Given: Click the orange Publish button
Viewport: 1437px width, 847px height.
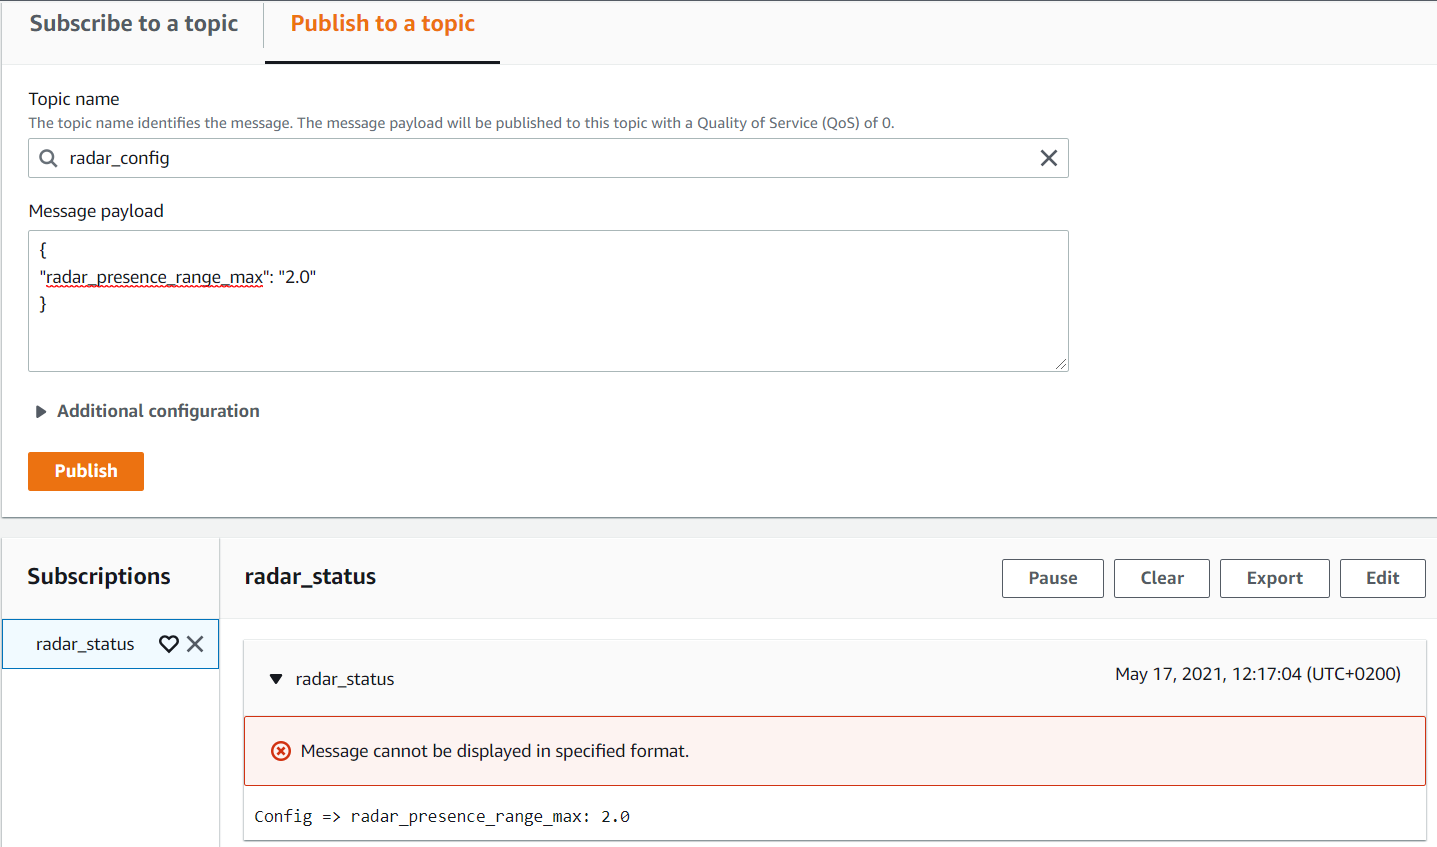Looking at the screenshot, I should click(86, 471).
